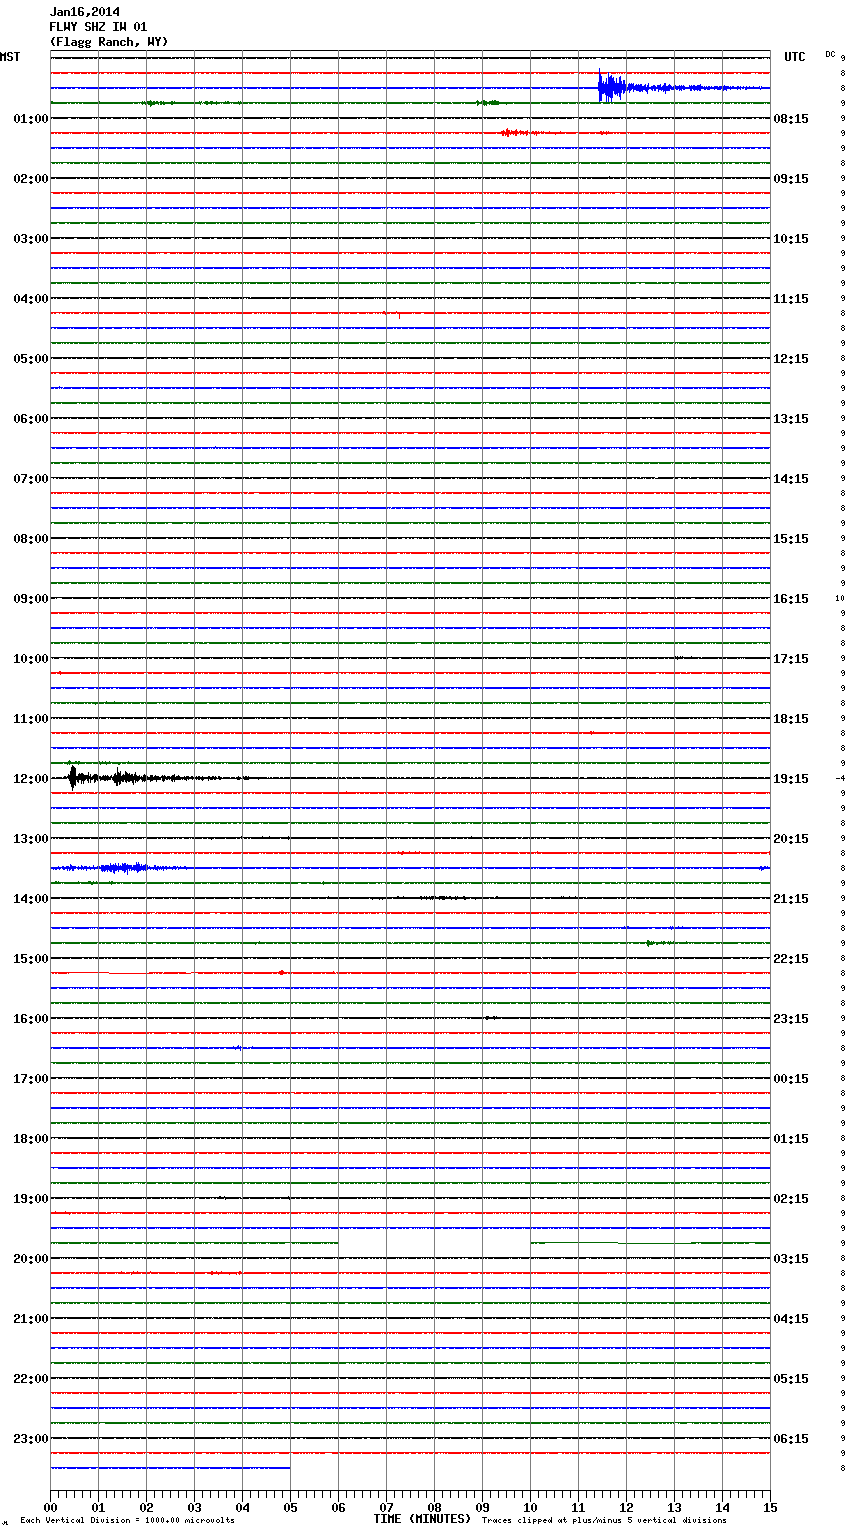The height and width of the screenshot is (1534, 850).
Task: Click the vertical division microvolts scale note
Action: tap(127, 1521)
